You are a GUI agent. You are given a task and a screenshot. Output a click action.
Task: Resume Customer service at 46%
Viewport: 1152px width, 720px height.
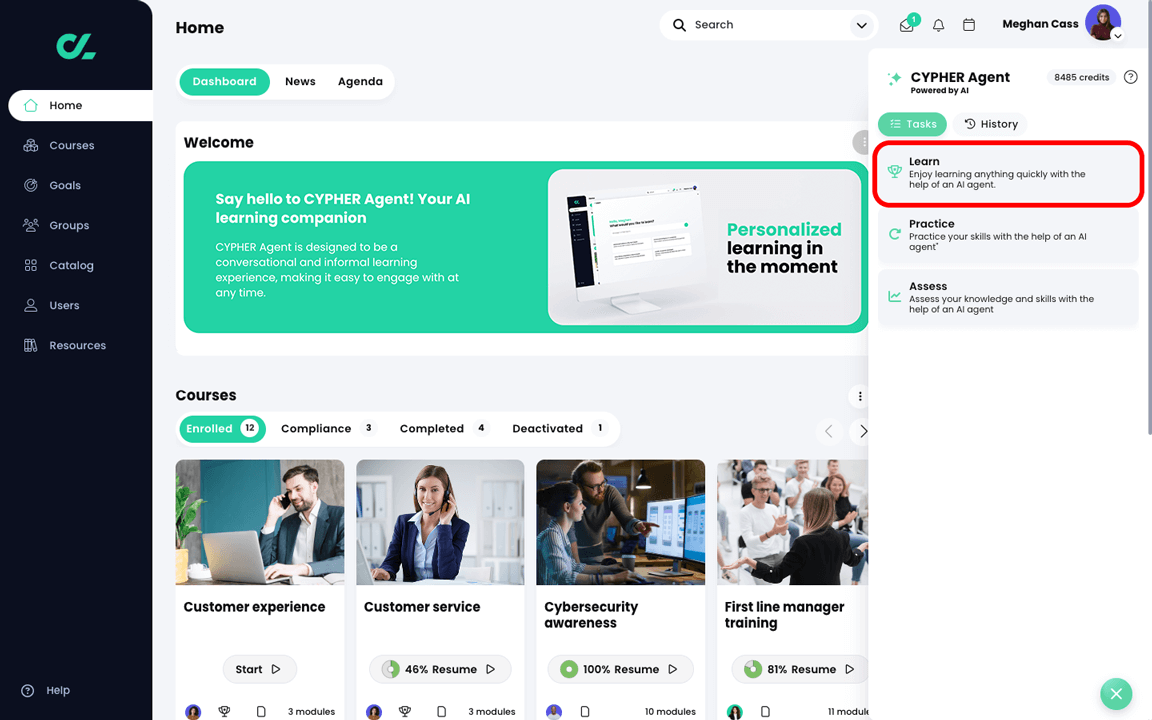pyautogui.click(x=440, y=669)
